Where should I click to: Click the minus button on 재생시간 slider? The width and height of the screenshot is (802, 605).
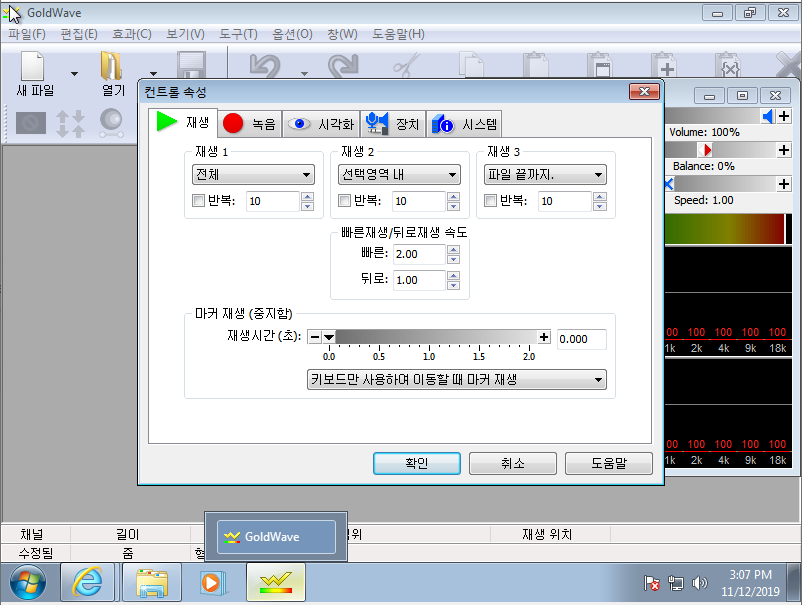pyautogui.click(x=315, y=337)
